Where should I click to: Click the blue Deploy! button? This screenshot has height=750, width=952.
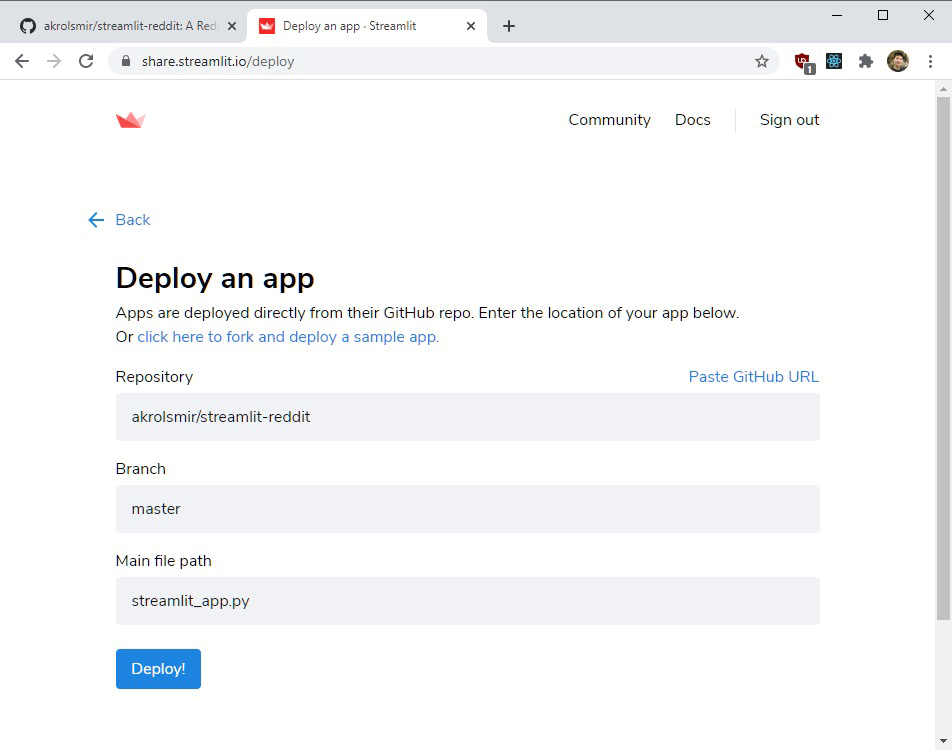(x=158, y=669)
